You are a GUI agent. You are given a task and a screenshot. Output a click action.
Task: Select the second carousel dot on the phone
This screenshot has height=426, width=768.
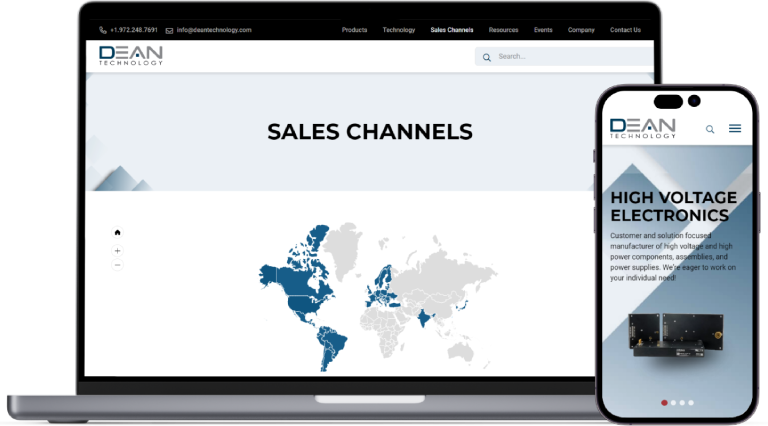point(673,402)
